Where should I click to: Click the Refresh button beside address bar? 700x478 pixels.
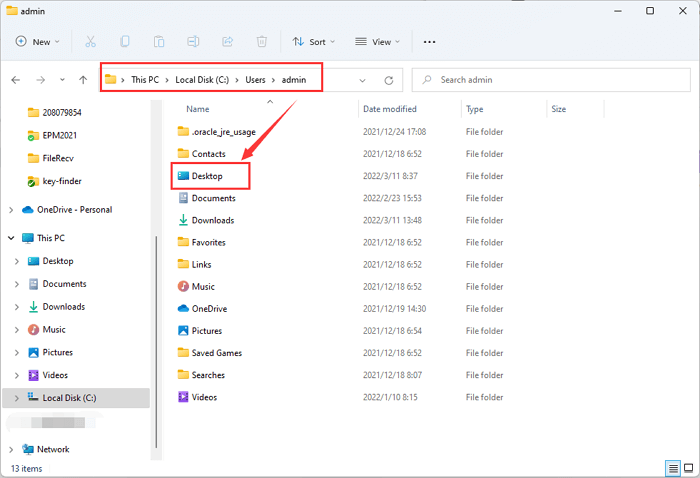pyautogui.click(x=388, y=80)
